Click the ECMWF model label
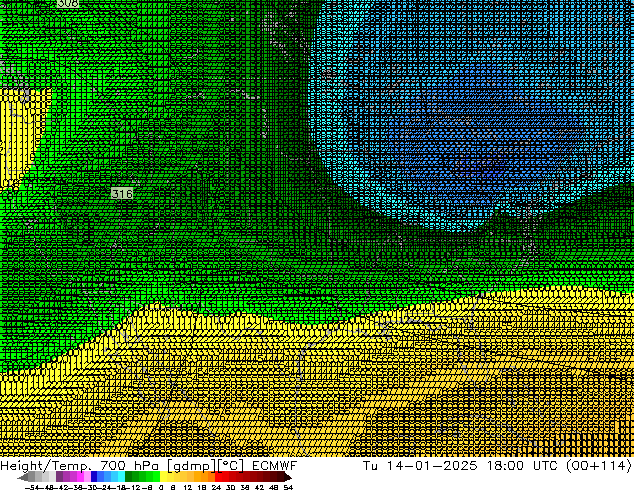The image size is (634, 490). click(x=275, y=466)
